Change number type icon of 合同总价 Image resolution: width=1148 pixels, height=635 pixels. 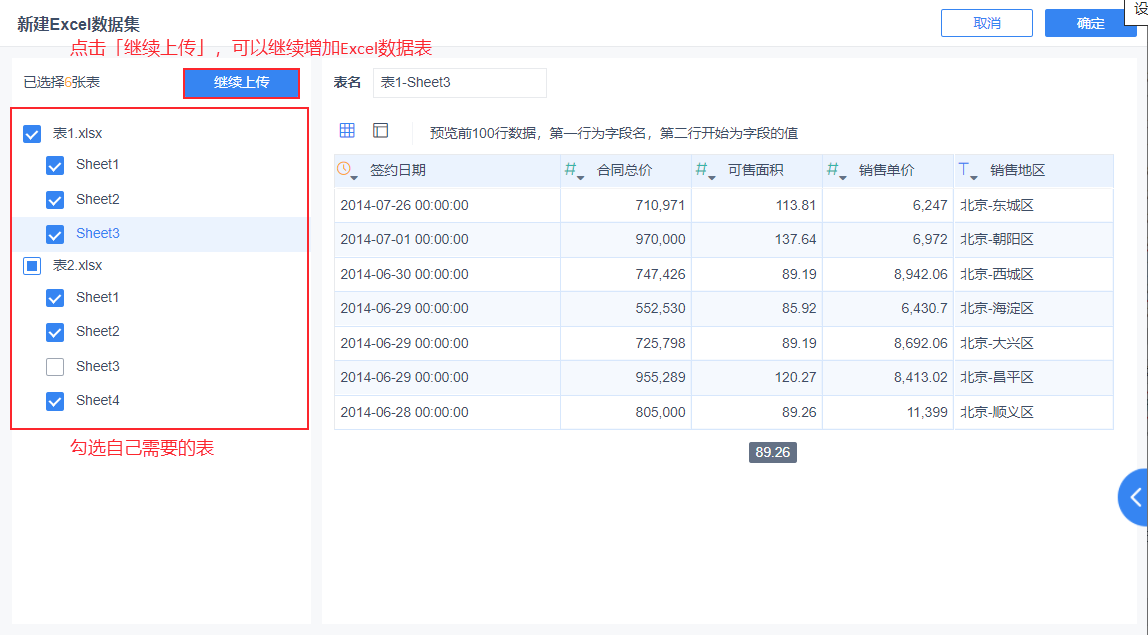click(x=570, y=169)
